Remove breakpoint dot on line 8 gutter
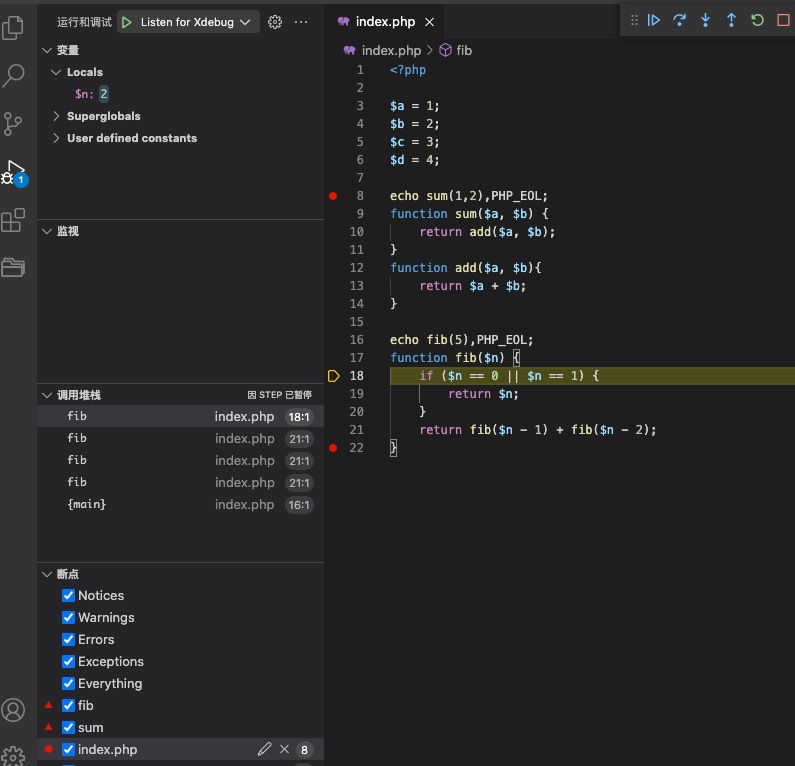Screen dimensions: 795x766 333,196
